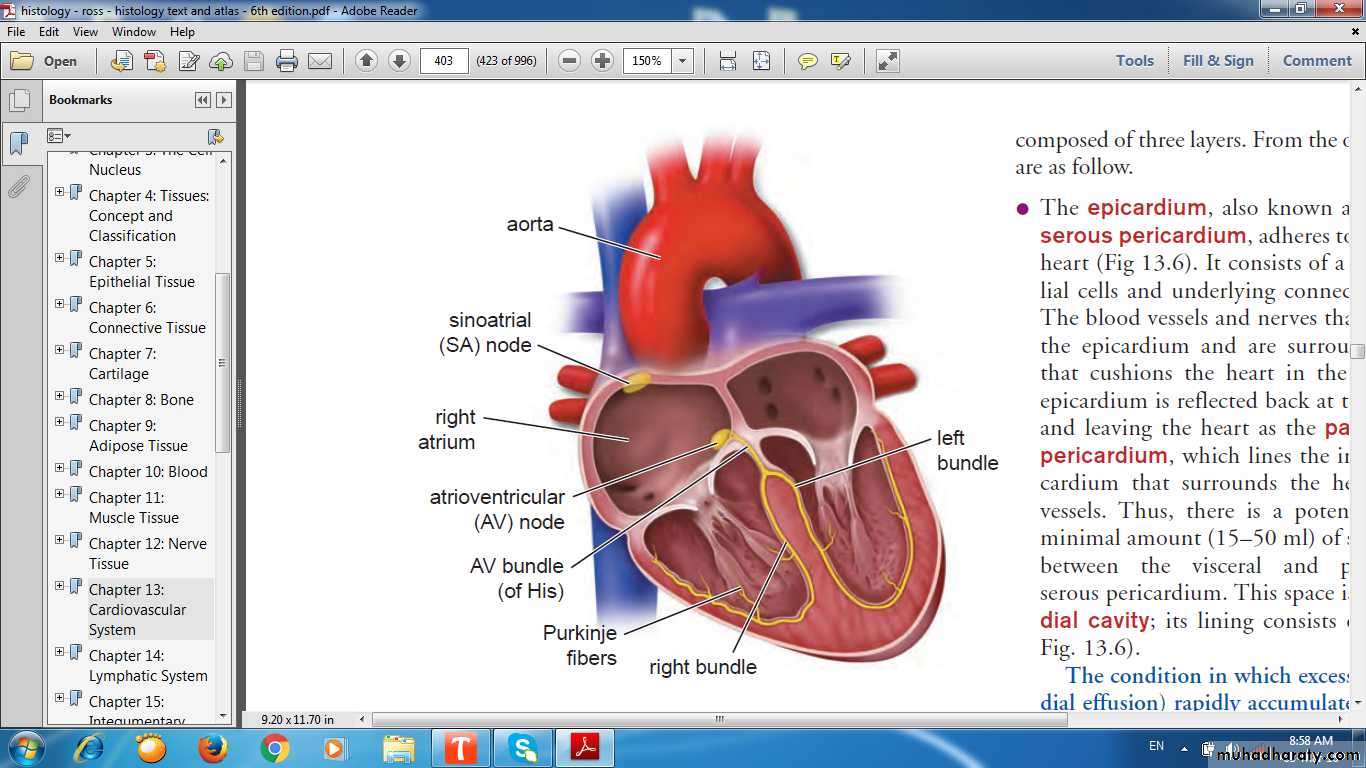
Task: Click the page number input field
Action: 444,61
